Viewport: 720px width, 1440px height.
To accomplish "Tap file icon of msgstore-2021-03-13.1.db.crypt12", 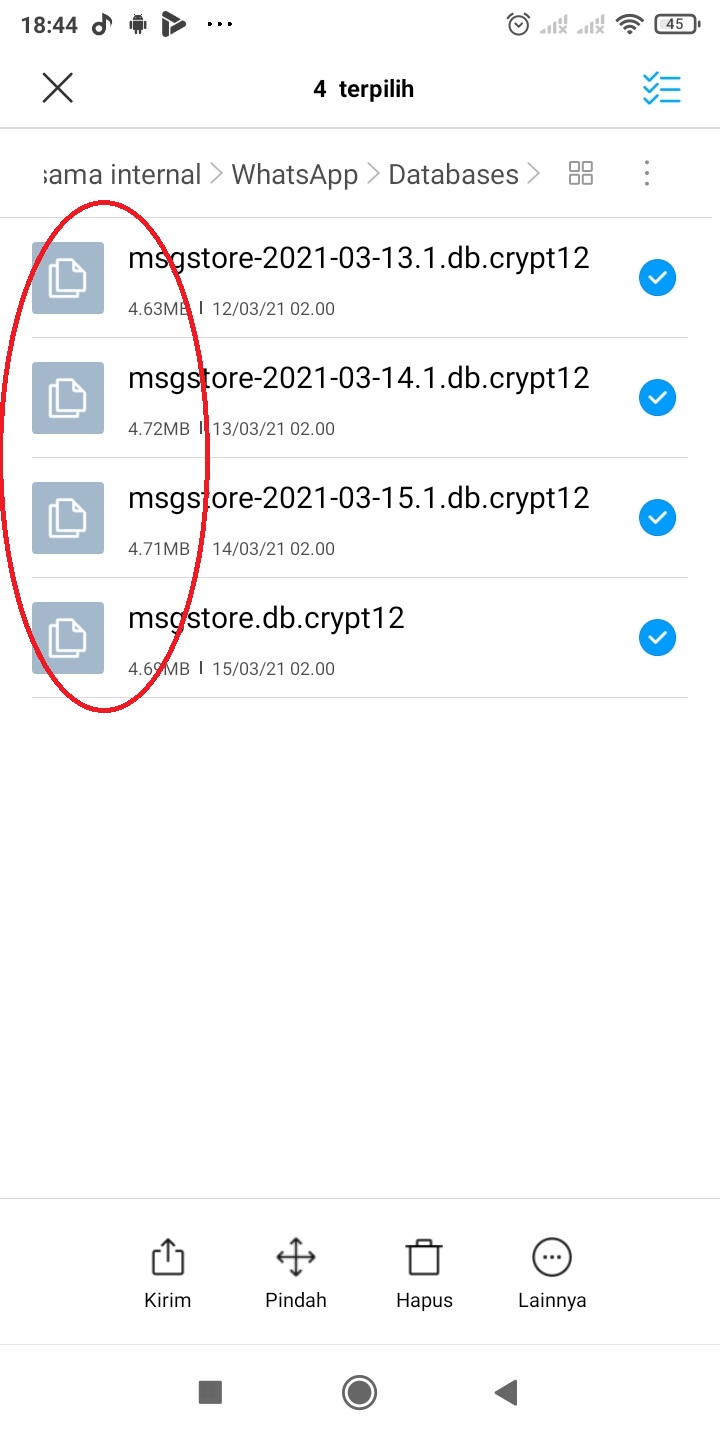I will point(68,278).
